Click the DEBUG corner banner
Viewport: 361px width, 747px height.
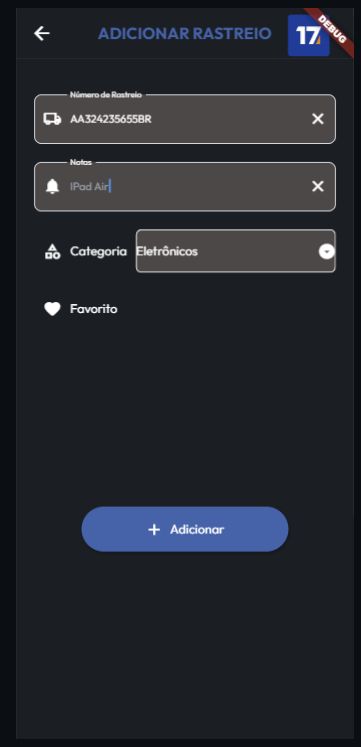(331, 30)
